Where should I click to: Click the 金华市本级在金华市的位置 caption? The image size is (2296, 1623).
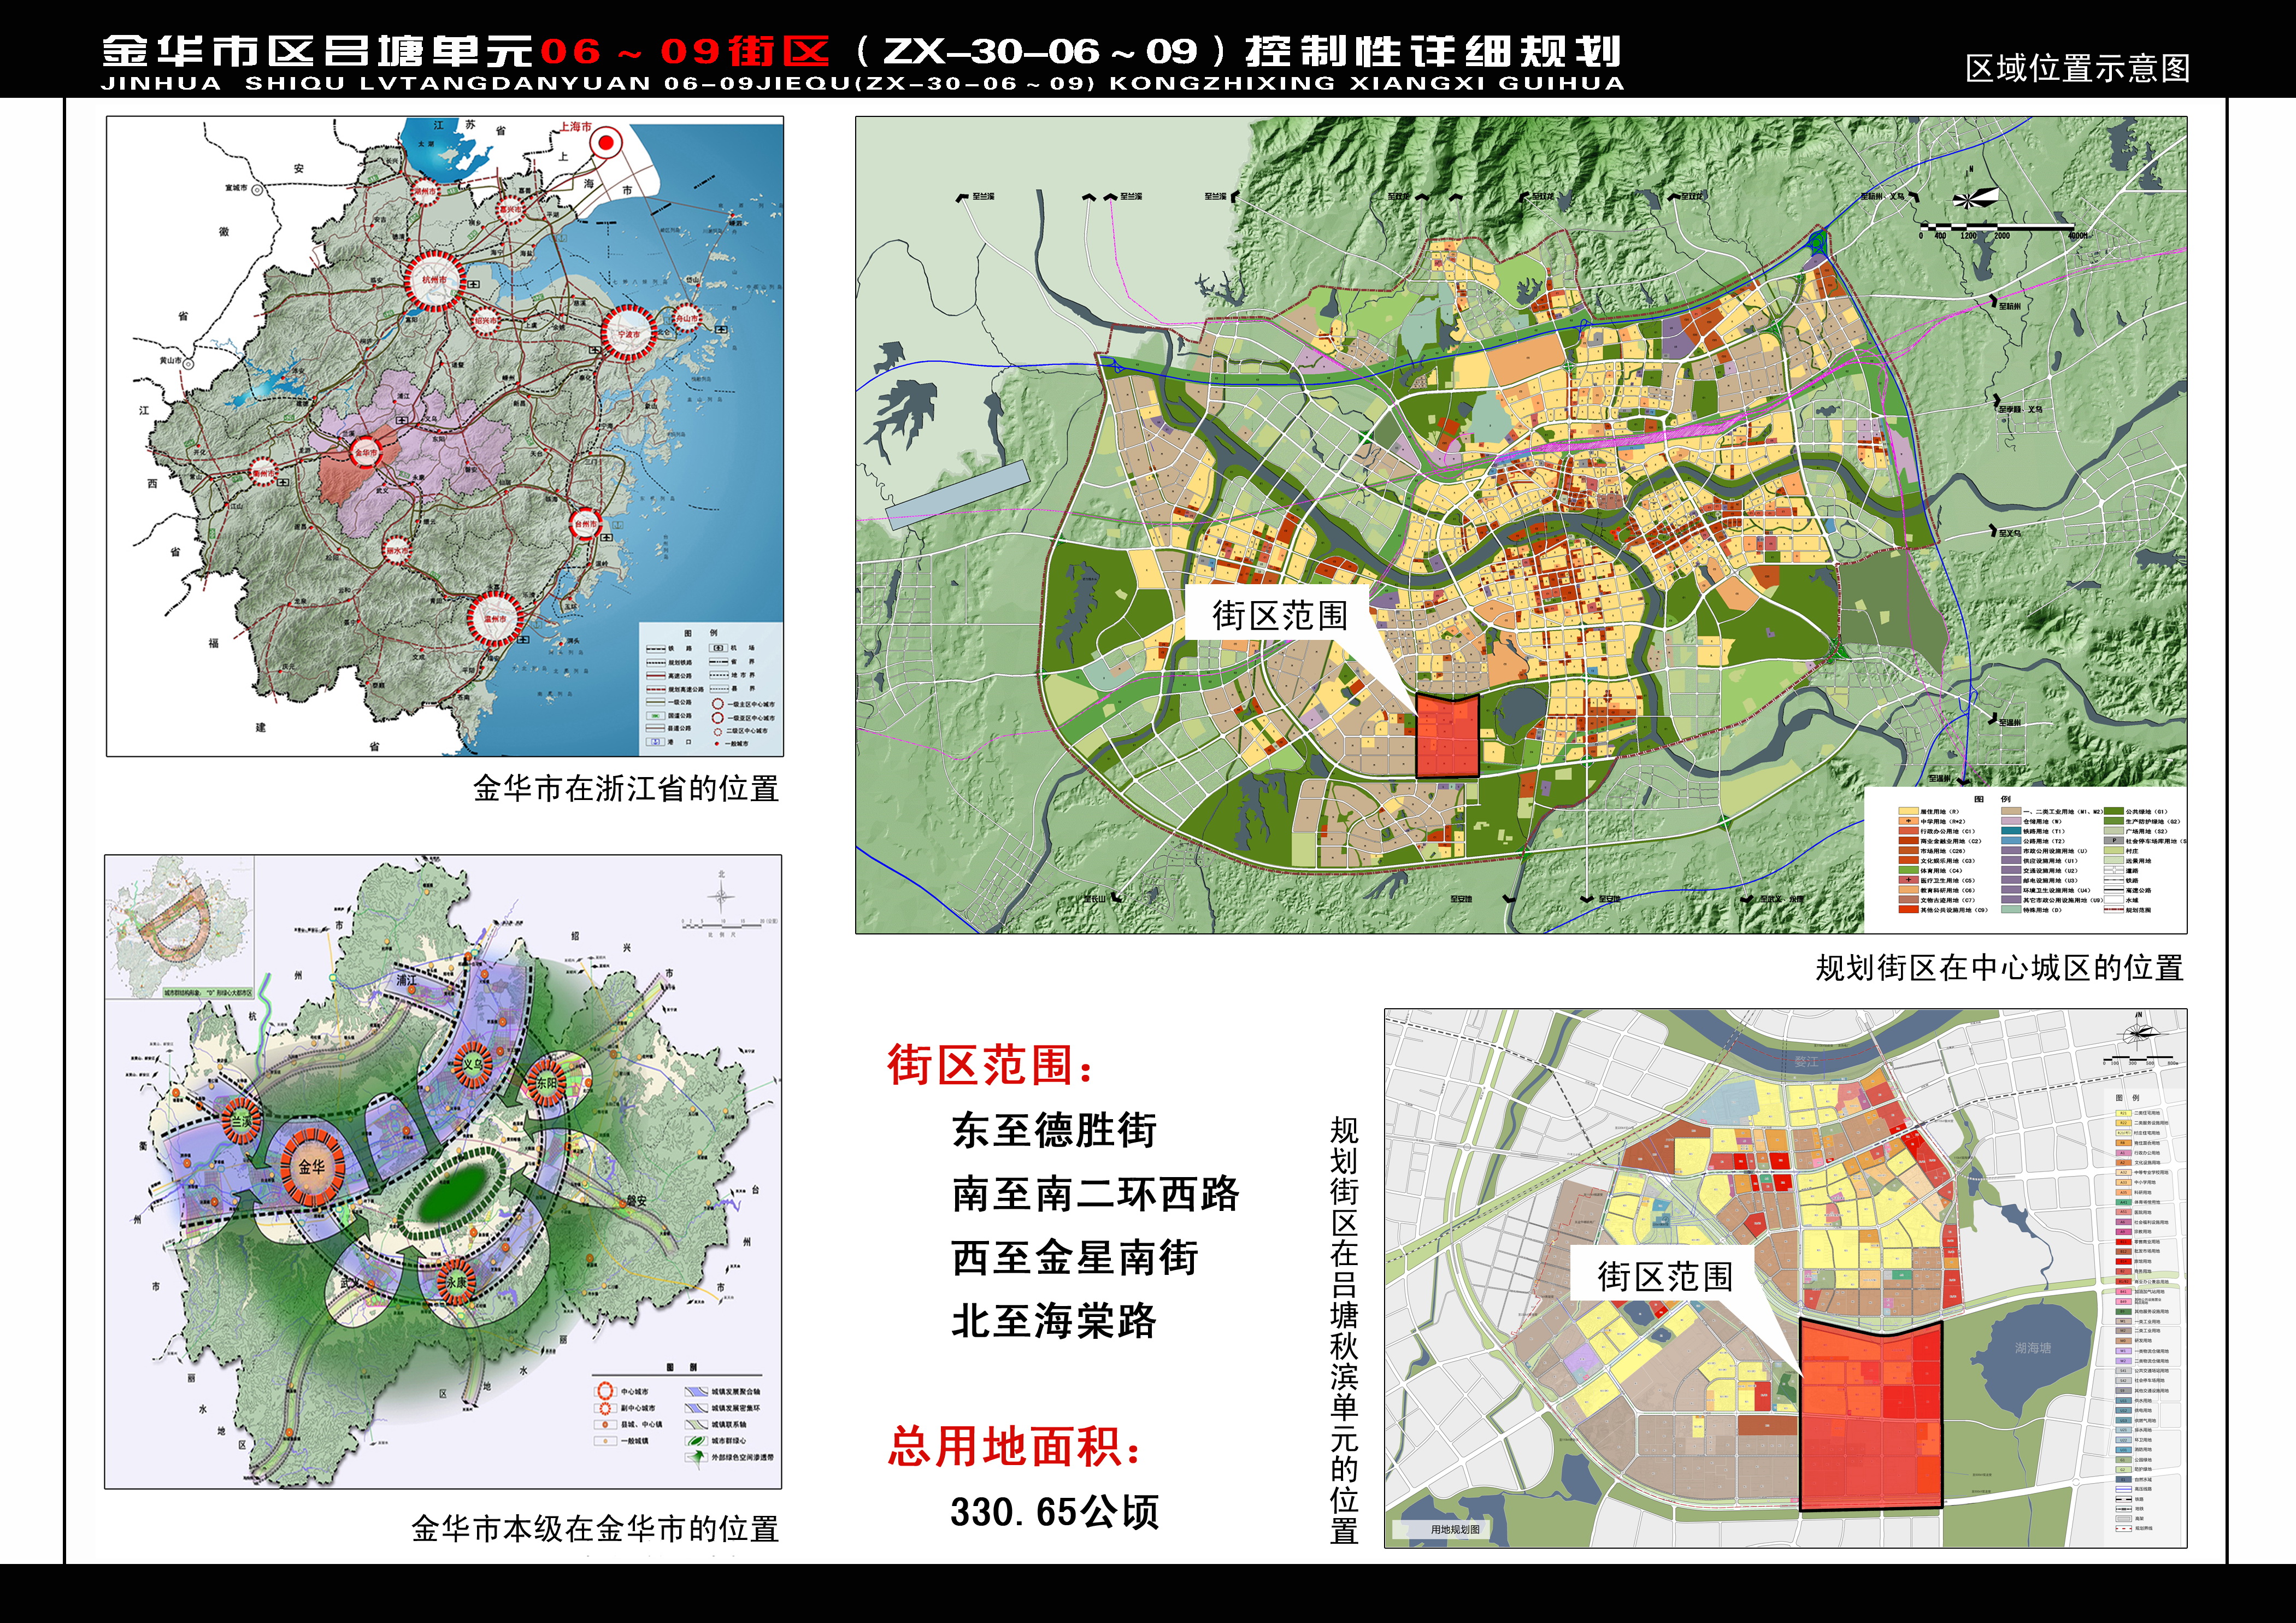tap(595, 1528)
